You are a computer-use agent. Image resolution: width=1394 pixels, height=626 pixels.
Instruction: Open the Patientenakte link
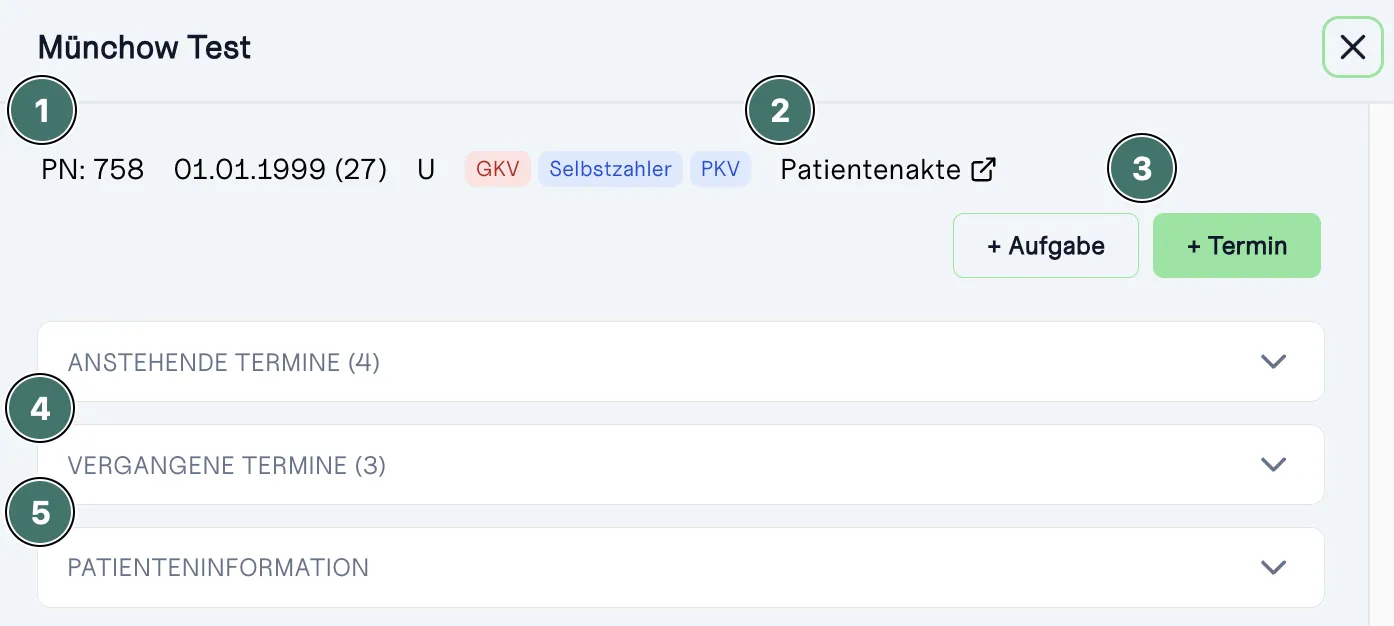(x=888, y=169)
